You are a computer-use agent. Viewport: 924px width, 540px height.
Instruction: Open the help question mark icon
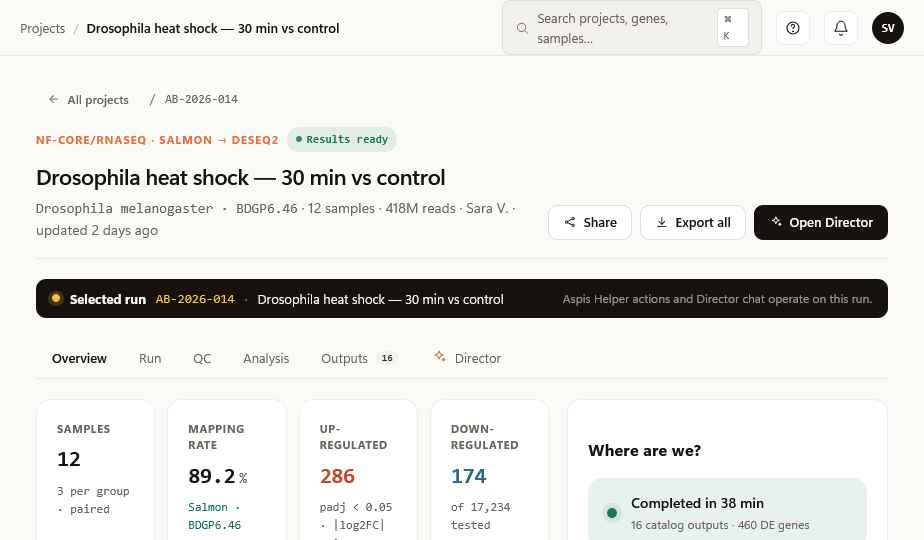[x=793, y=28]
